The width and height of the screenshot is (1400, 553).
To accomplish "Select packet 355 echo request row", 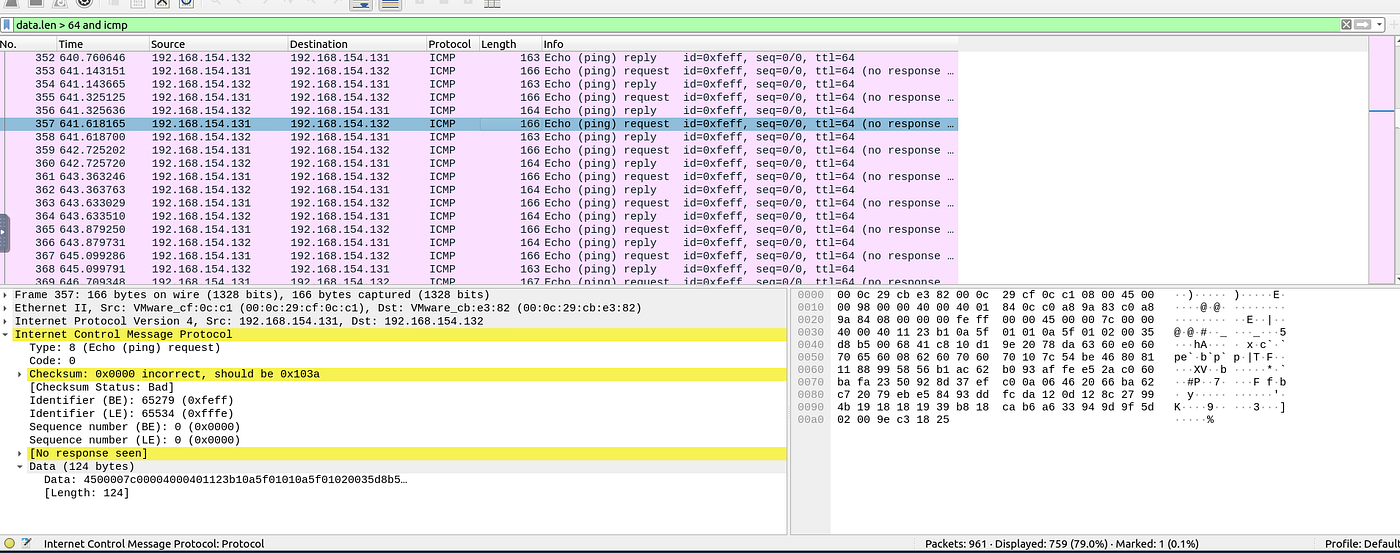I will 479,97.
